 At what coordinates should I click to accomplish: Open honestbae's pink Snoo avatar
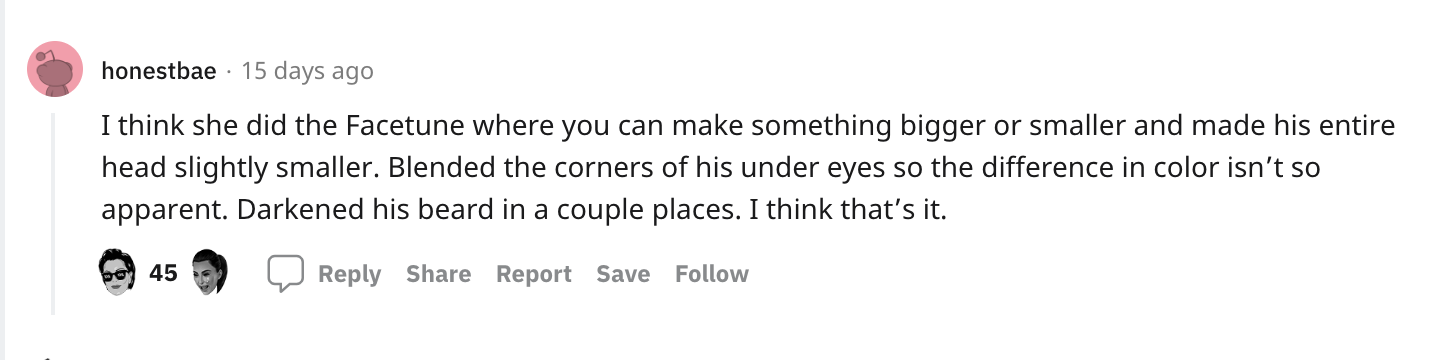(54, 70)
